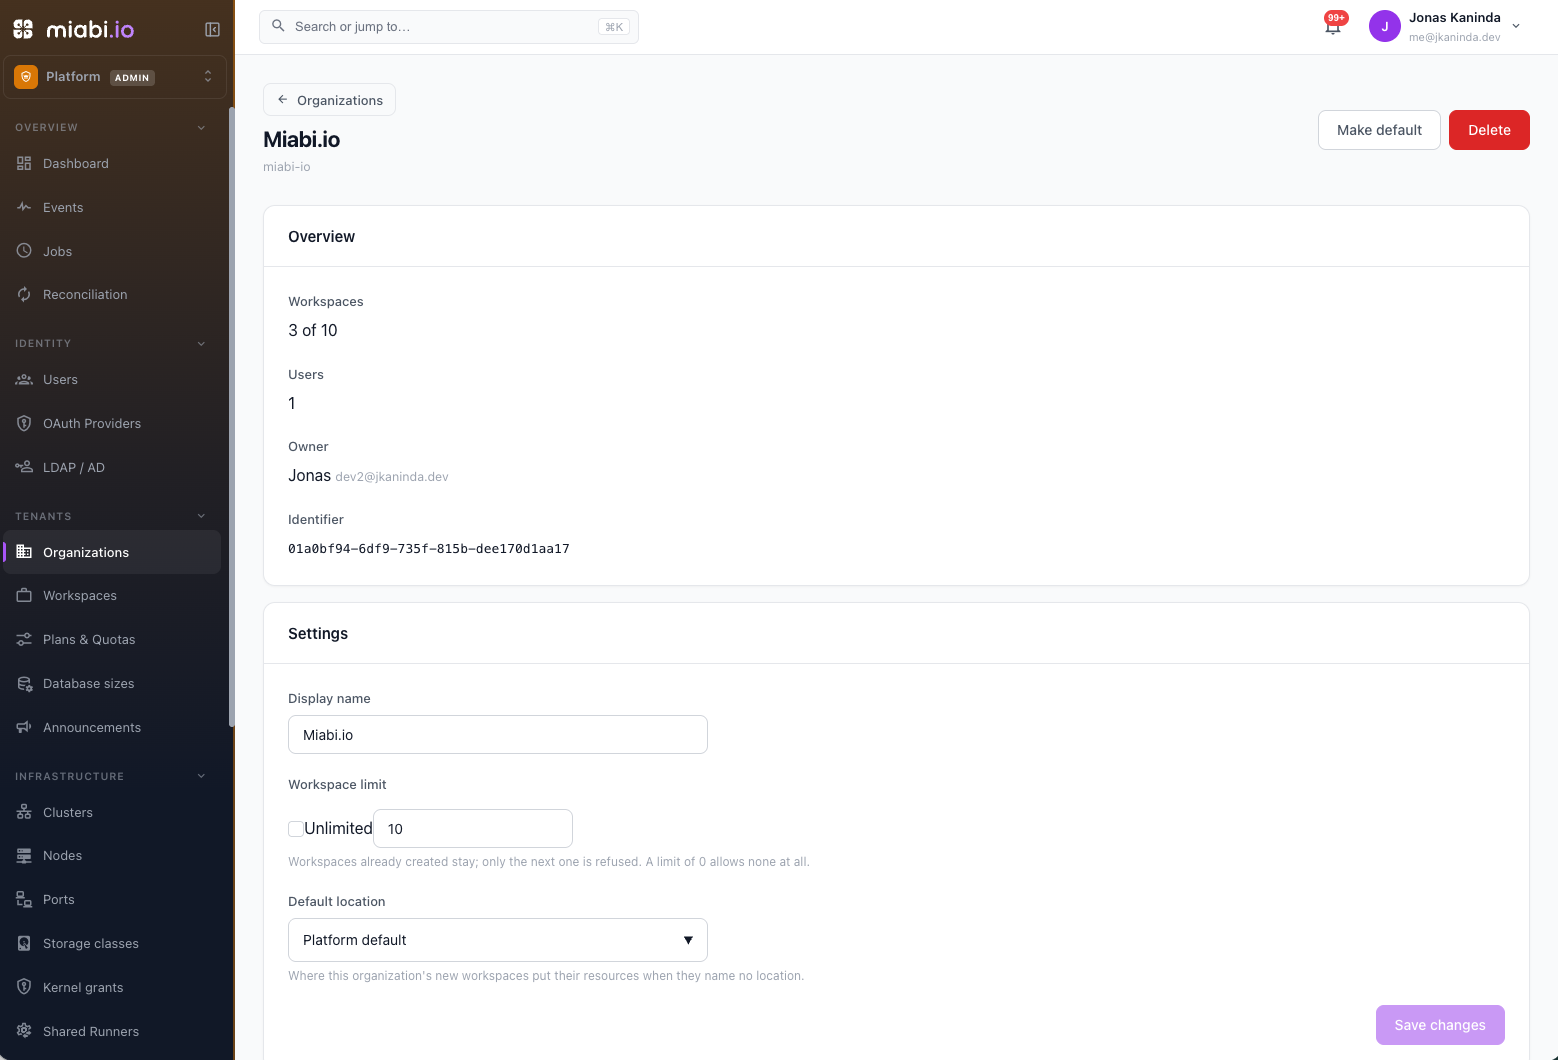Click the Storage classes disk icon
Screen dimensions: 1558x1060
(x=24, y=943)
